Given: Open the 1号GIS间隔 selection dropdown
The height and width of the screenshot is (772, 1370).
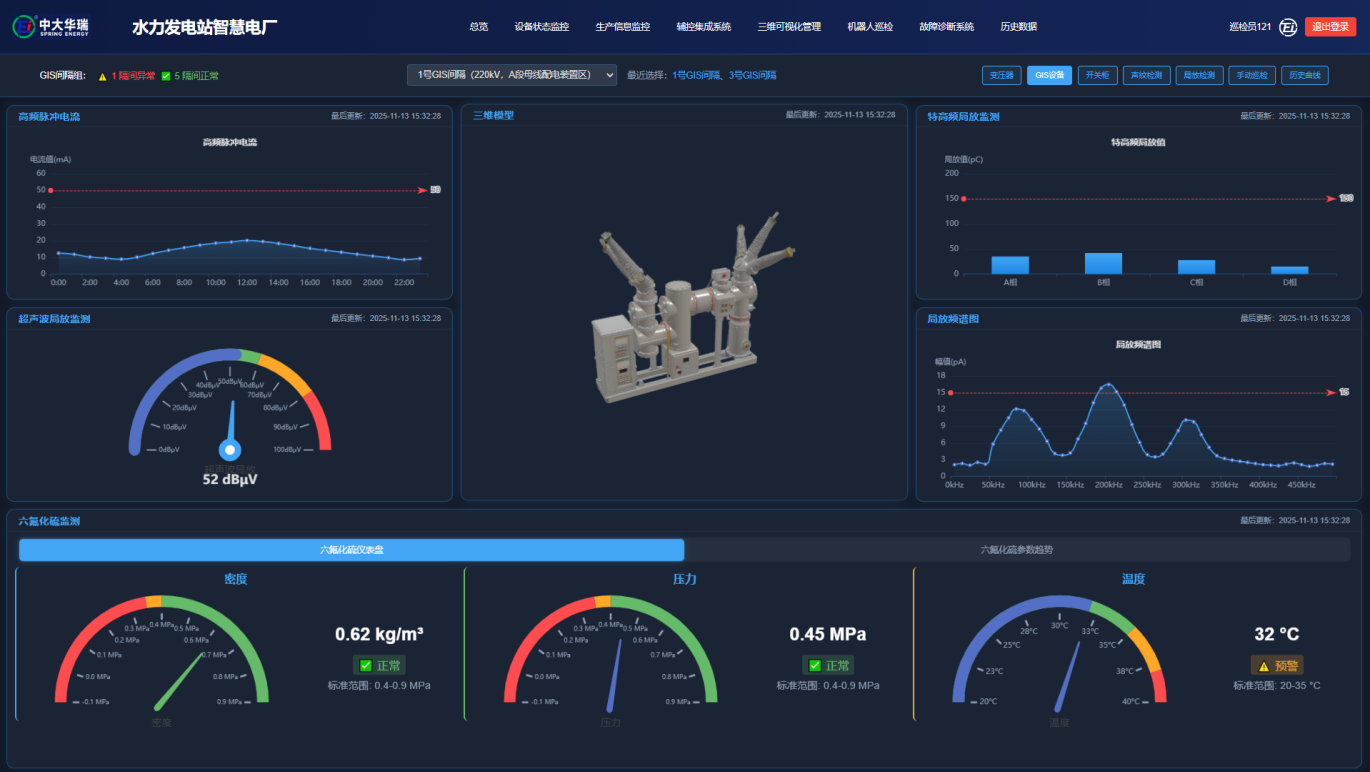Looking at the screenshot, I should pos(512,75).
